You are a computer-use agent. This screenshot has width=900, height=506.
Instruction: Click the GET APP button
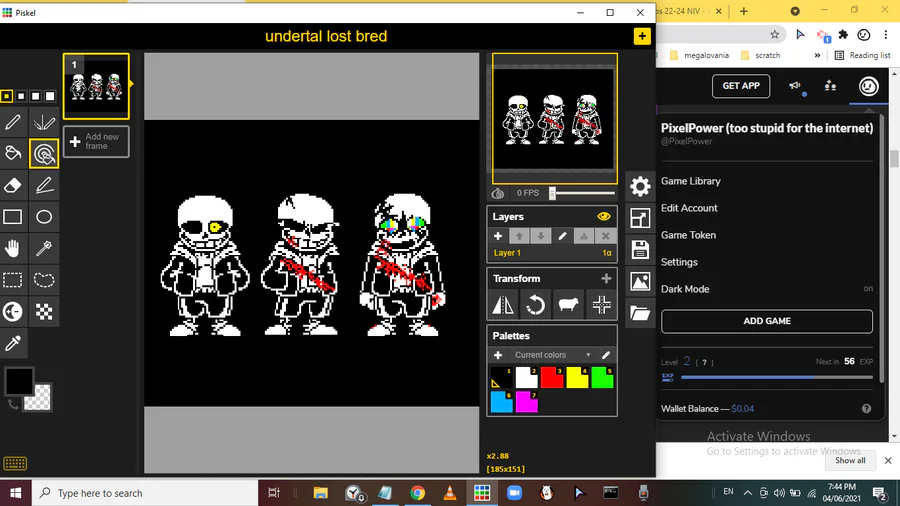point(741,86)
